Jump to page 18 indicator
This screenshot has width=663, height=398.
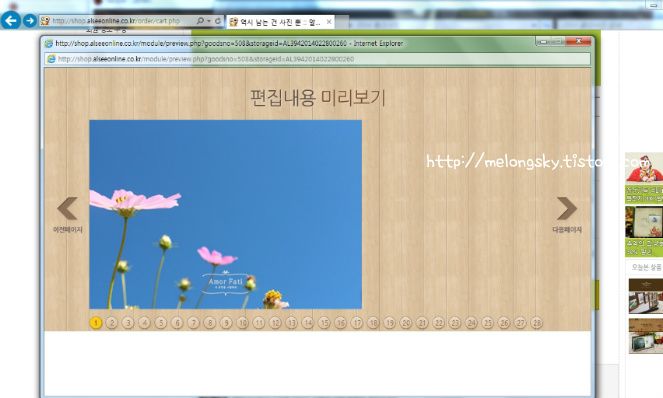click(373, 323)
